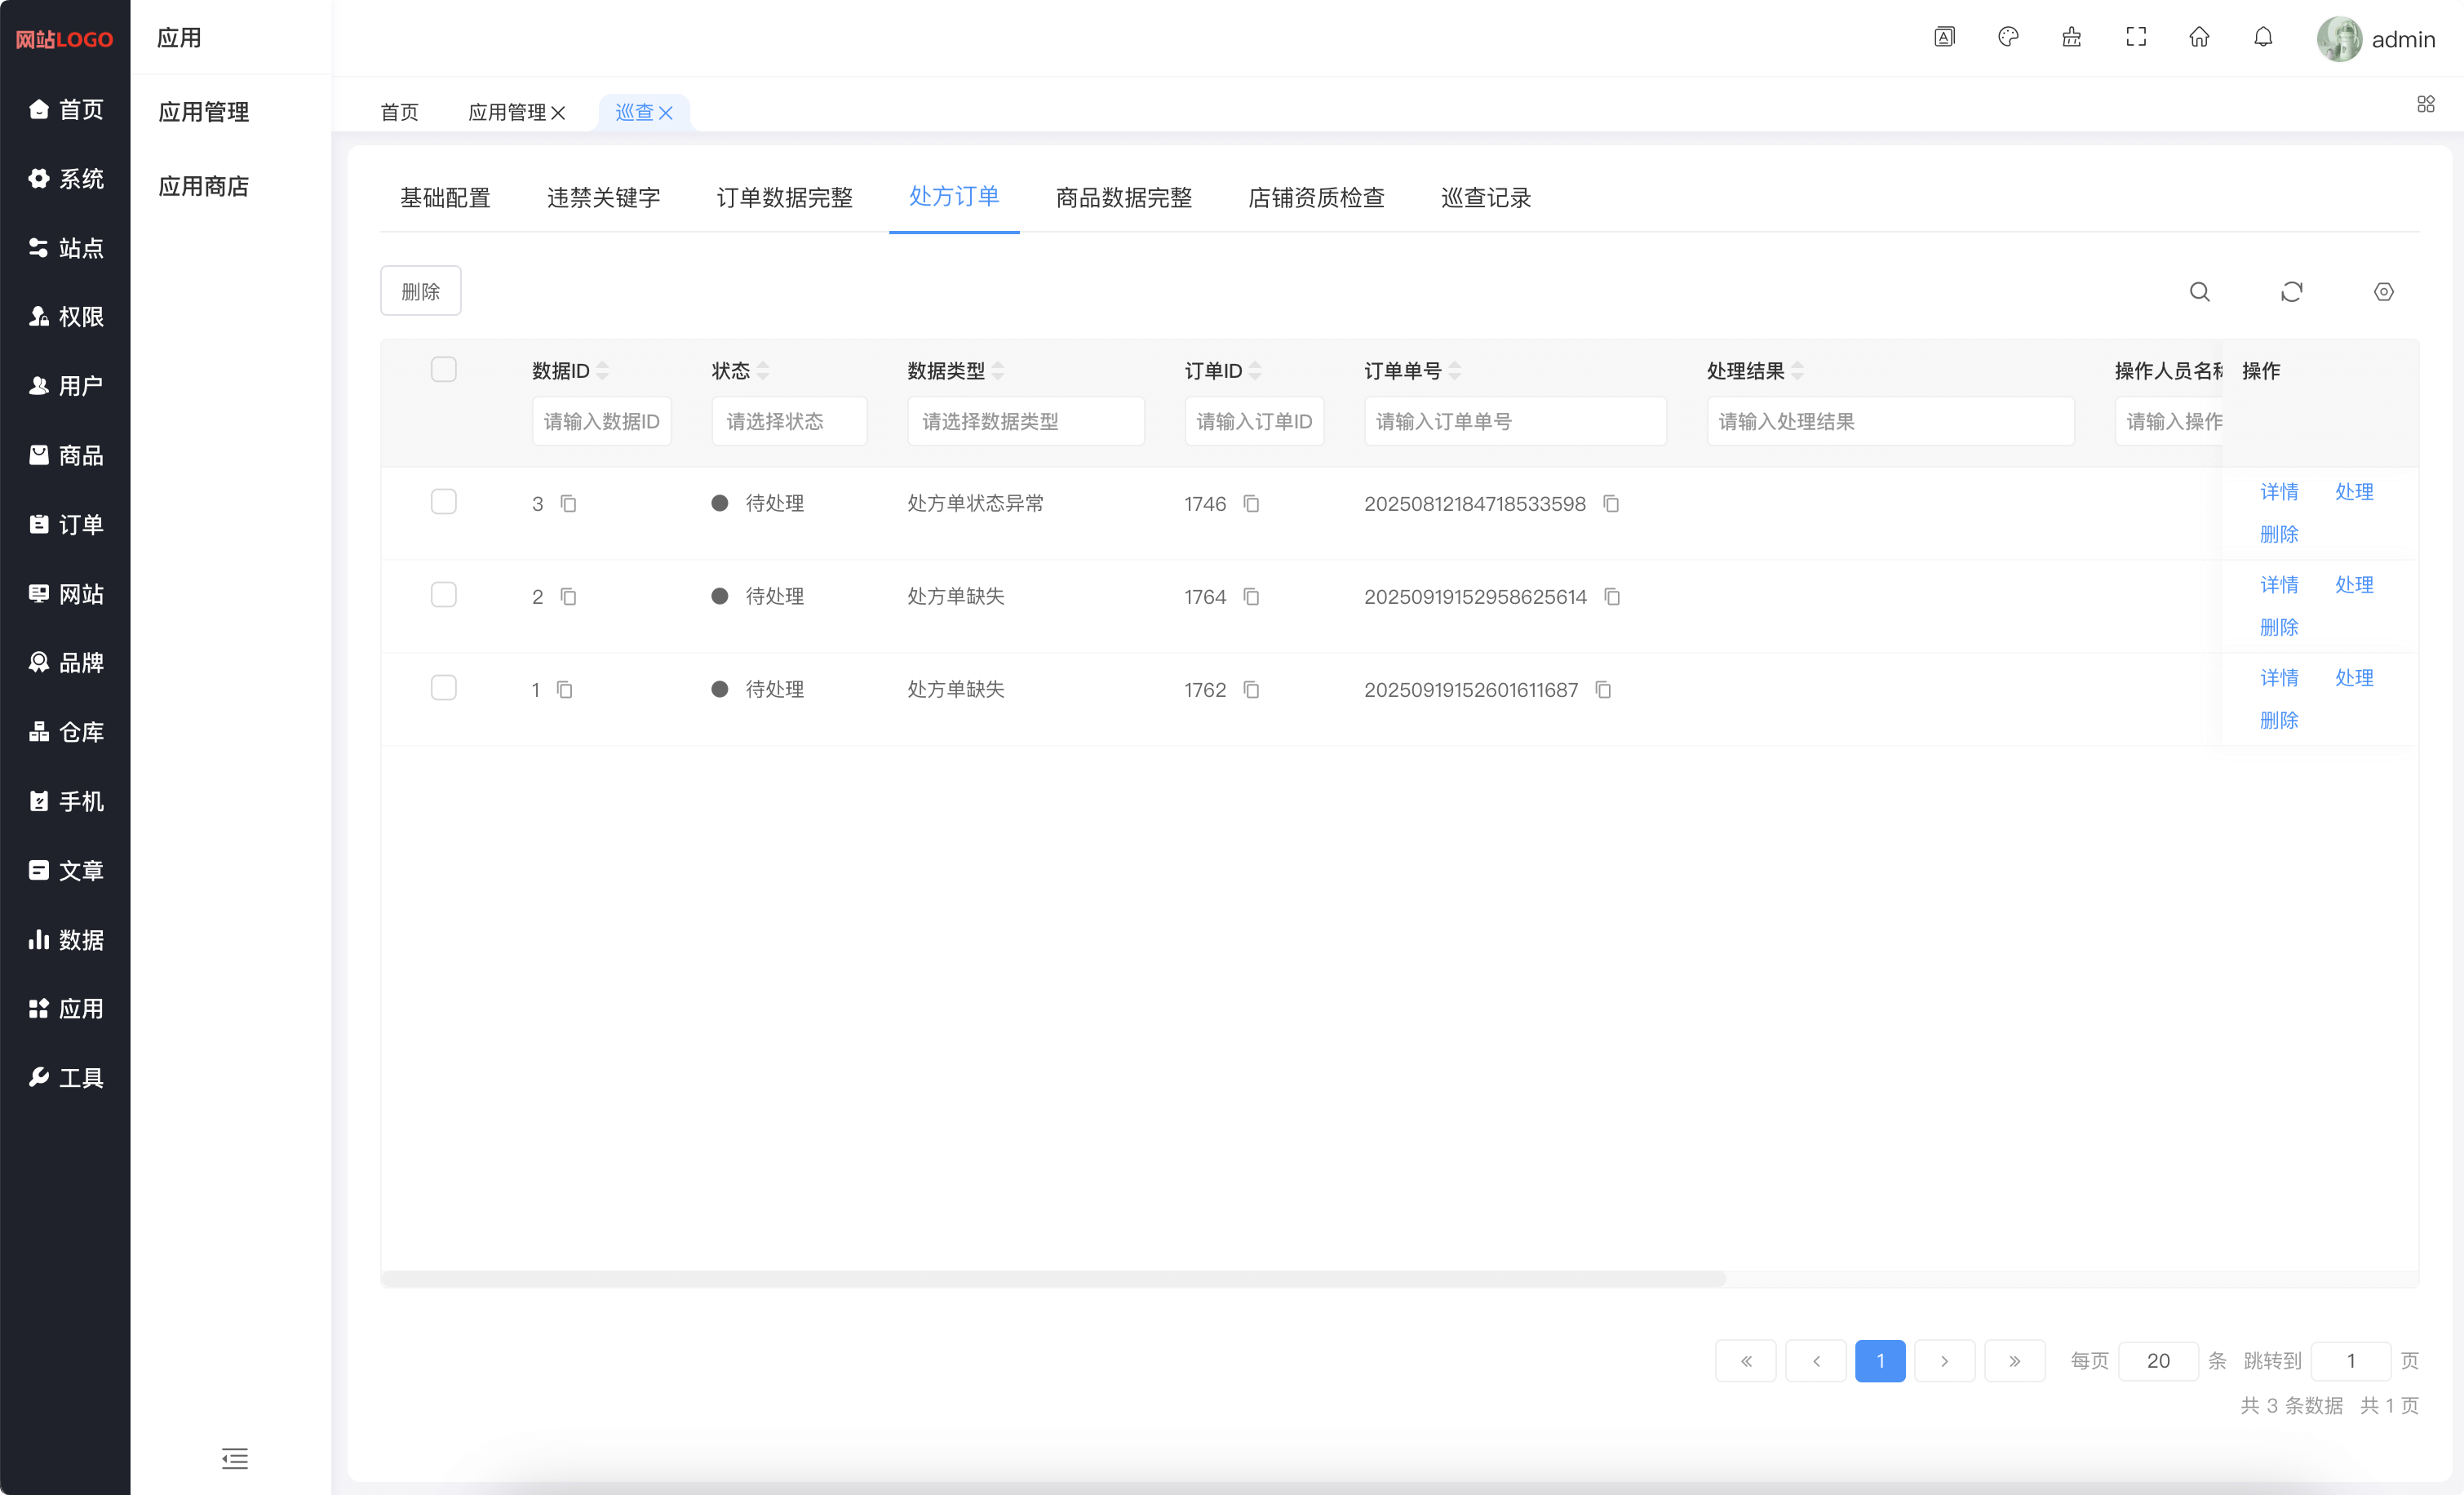The width and height of the screenshot is (2464, 1495).
Task: Switch to the 违禁关键字 tab
Action: [x=603, y=198]
